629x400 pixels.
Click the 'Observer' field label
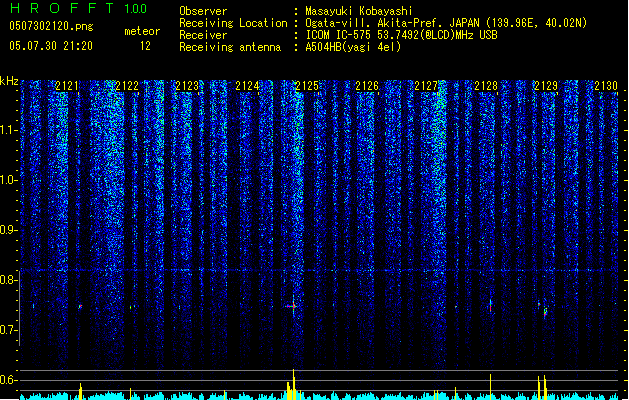pyautogui.click(x=203, y=11)
